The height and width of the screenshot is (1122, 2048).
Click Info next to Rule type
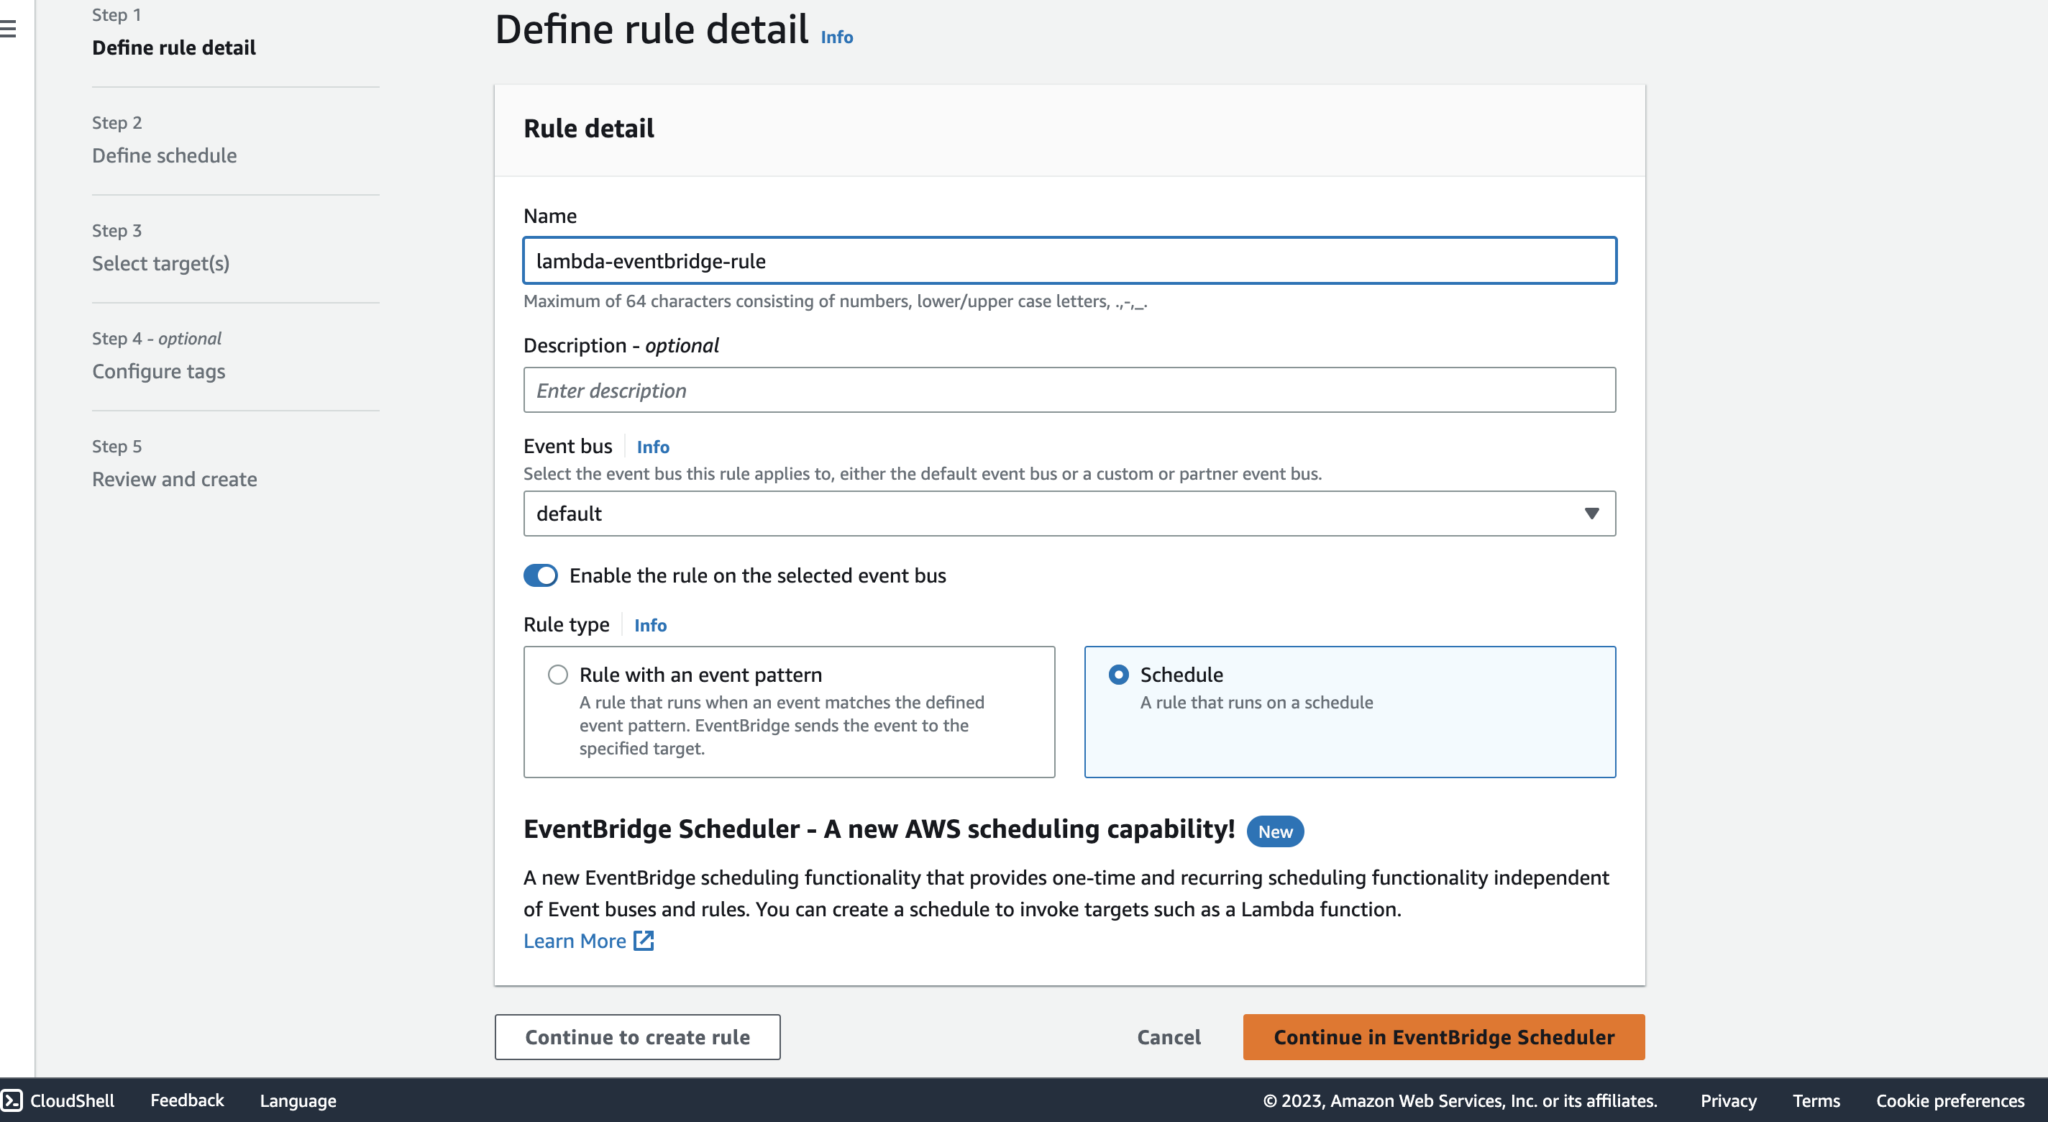click(650, 624)
